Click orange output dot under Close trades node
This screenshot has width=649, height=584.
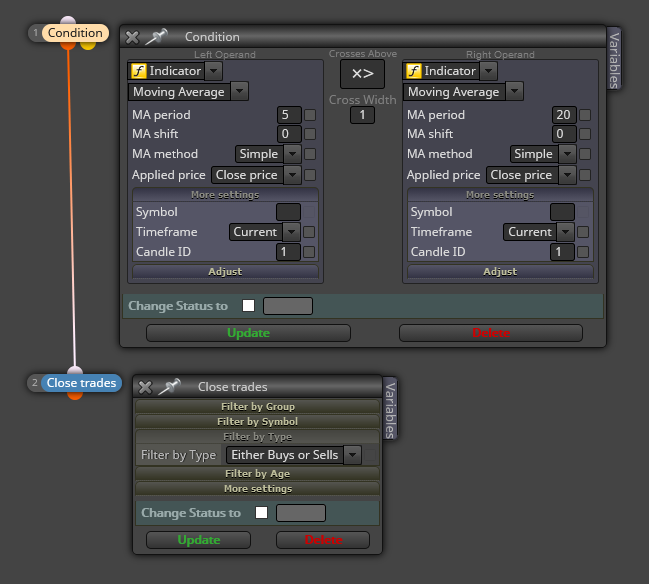point(75,396)
